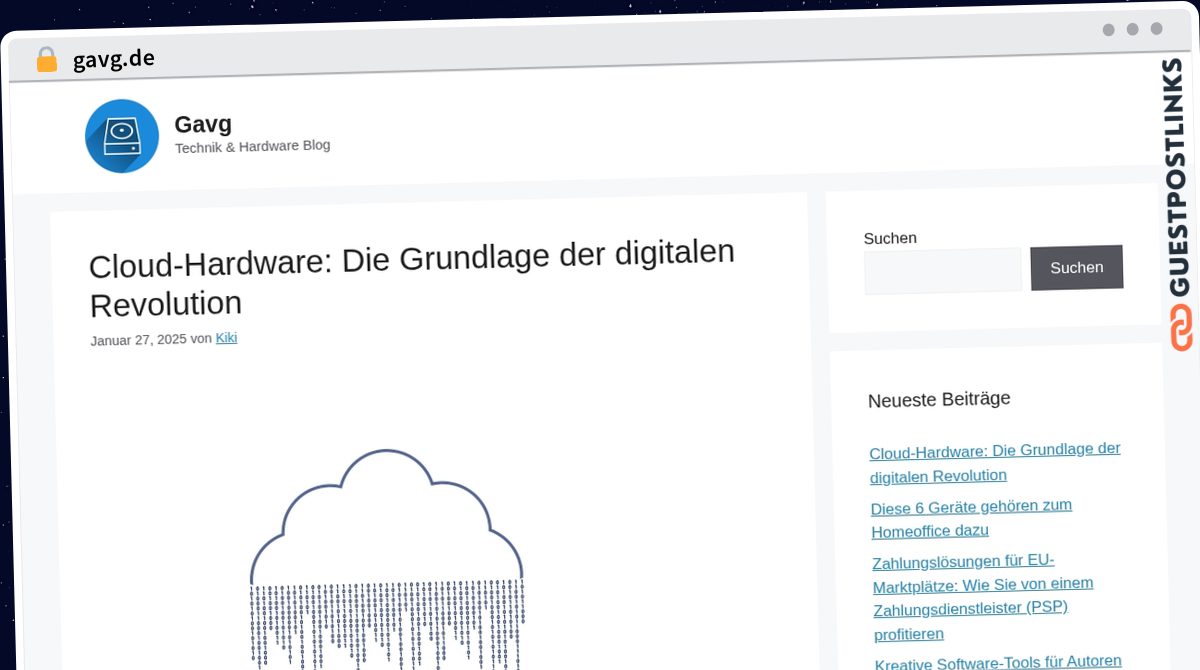Focus the Suchen search input field
Viewport: 1200px width, 670px height.
[x=943, y=271]
